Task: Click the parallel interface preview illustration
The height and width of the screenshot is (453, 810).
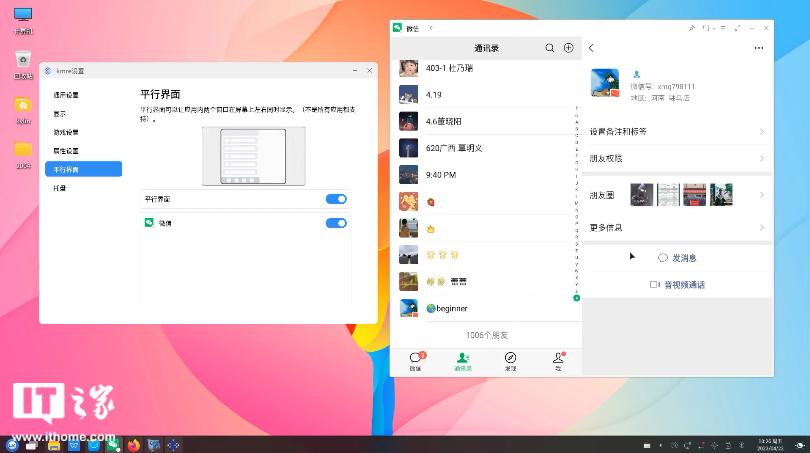Action: coord(253,156)
